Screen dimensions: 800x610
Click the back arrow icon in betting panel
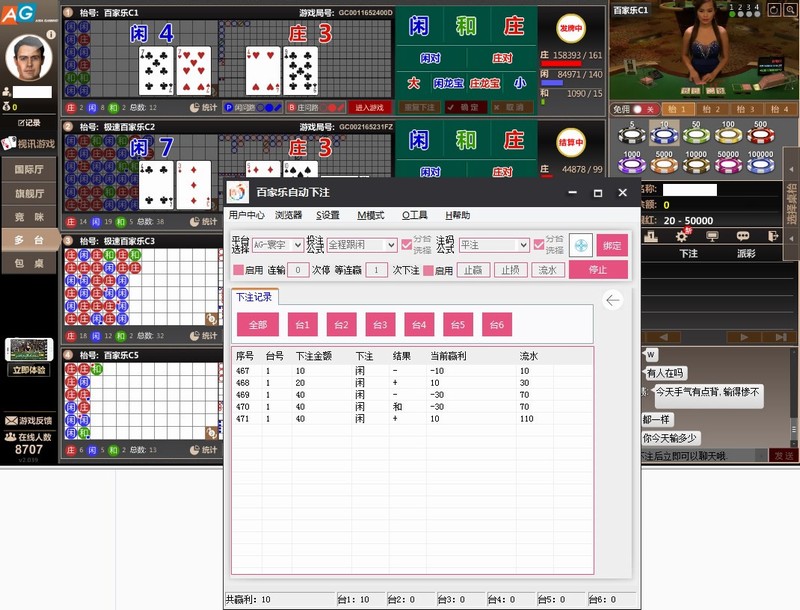pyautogui.click(x=613, y=300)
